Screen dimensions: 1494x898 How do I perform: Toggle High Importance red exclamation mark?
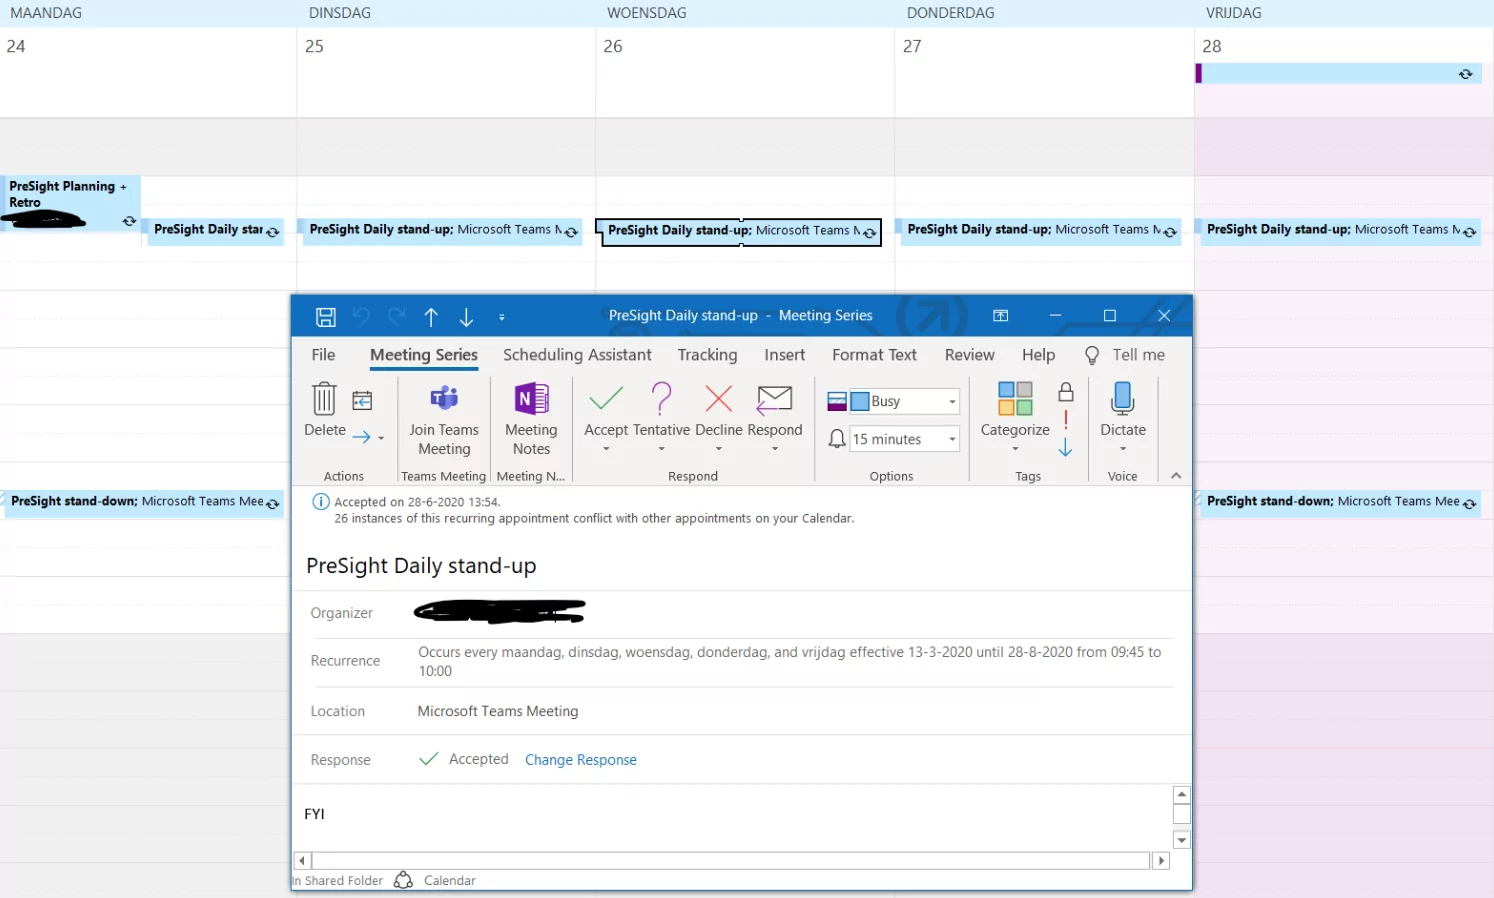tap(1066, 420)
